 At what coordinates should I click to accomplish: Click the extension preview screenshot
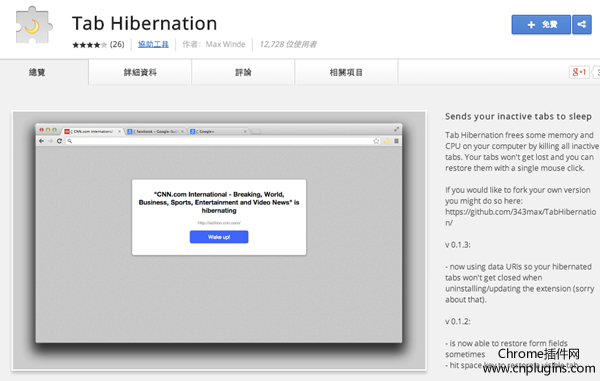coord(219,241)
